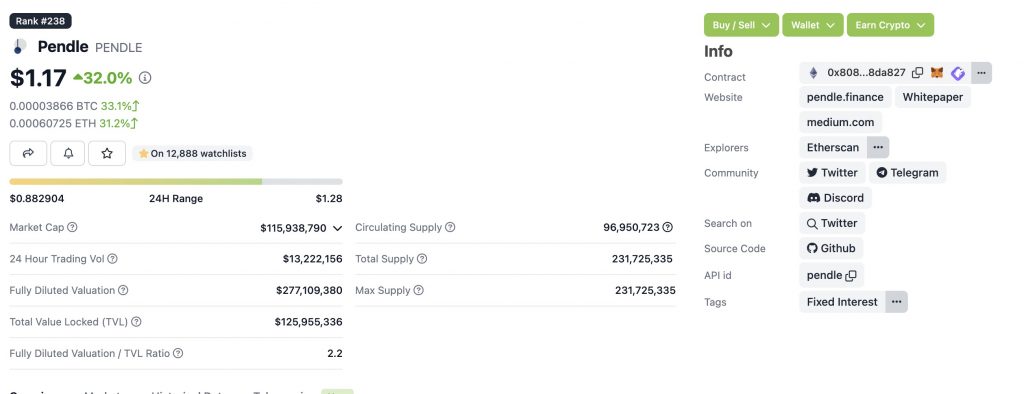Viewport: 1024px width, 394px height.
Task: Click the Circulating Supply help icon
Action: (x=450, y=227)
